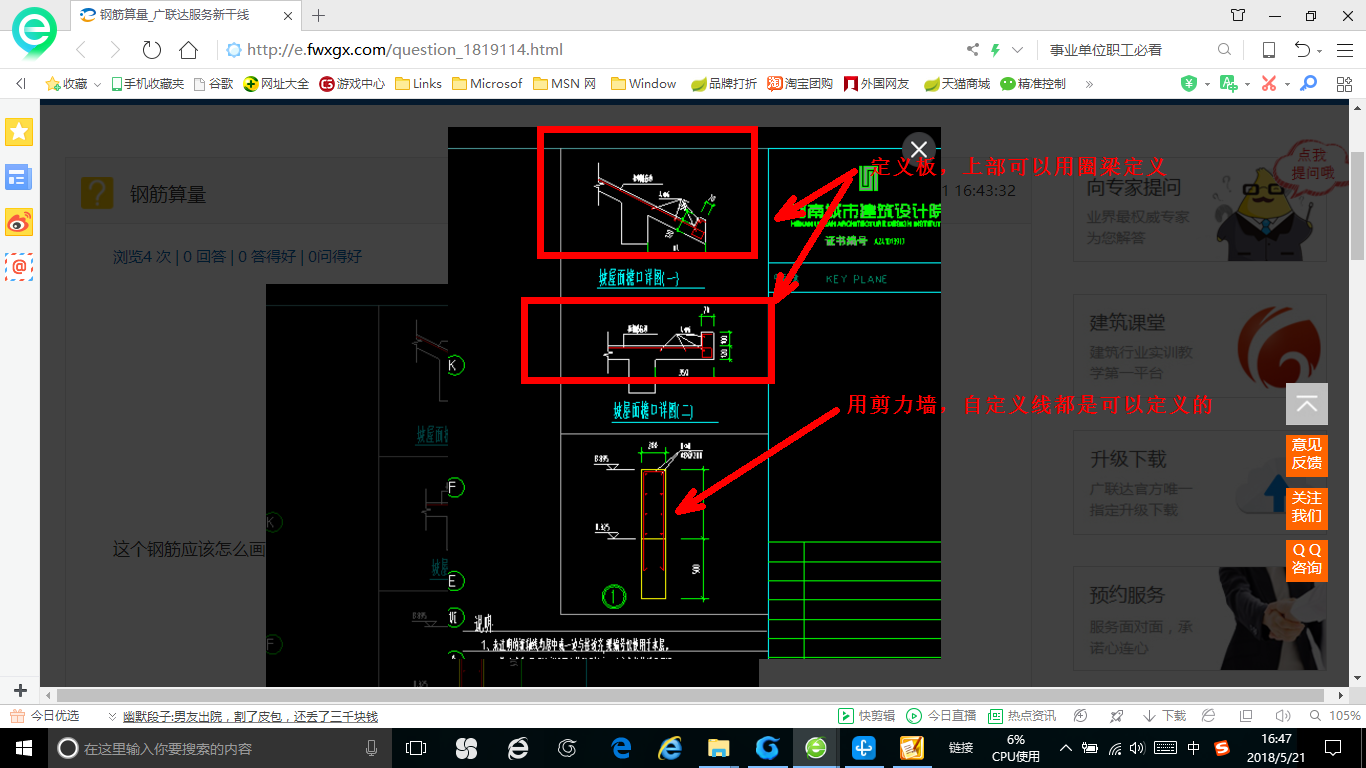Click the 快剪辑 status bar tool

(866, 716)
